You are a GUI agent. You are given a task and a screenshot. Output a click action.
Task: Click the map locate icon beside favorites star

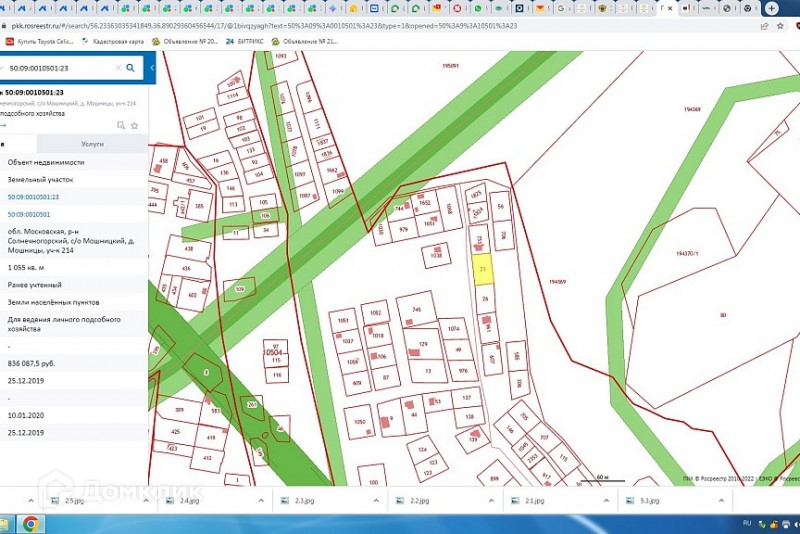click(121, 125)
